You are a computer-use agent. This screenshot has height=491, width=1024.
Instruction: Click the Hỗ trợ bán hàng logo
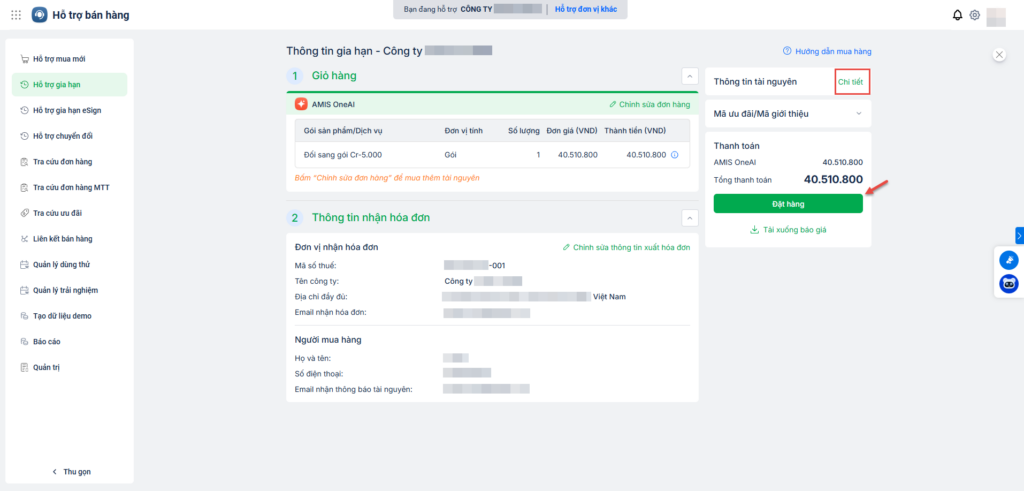pos(39,15)
